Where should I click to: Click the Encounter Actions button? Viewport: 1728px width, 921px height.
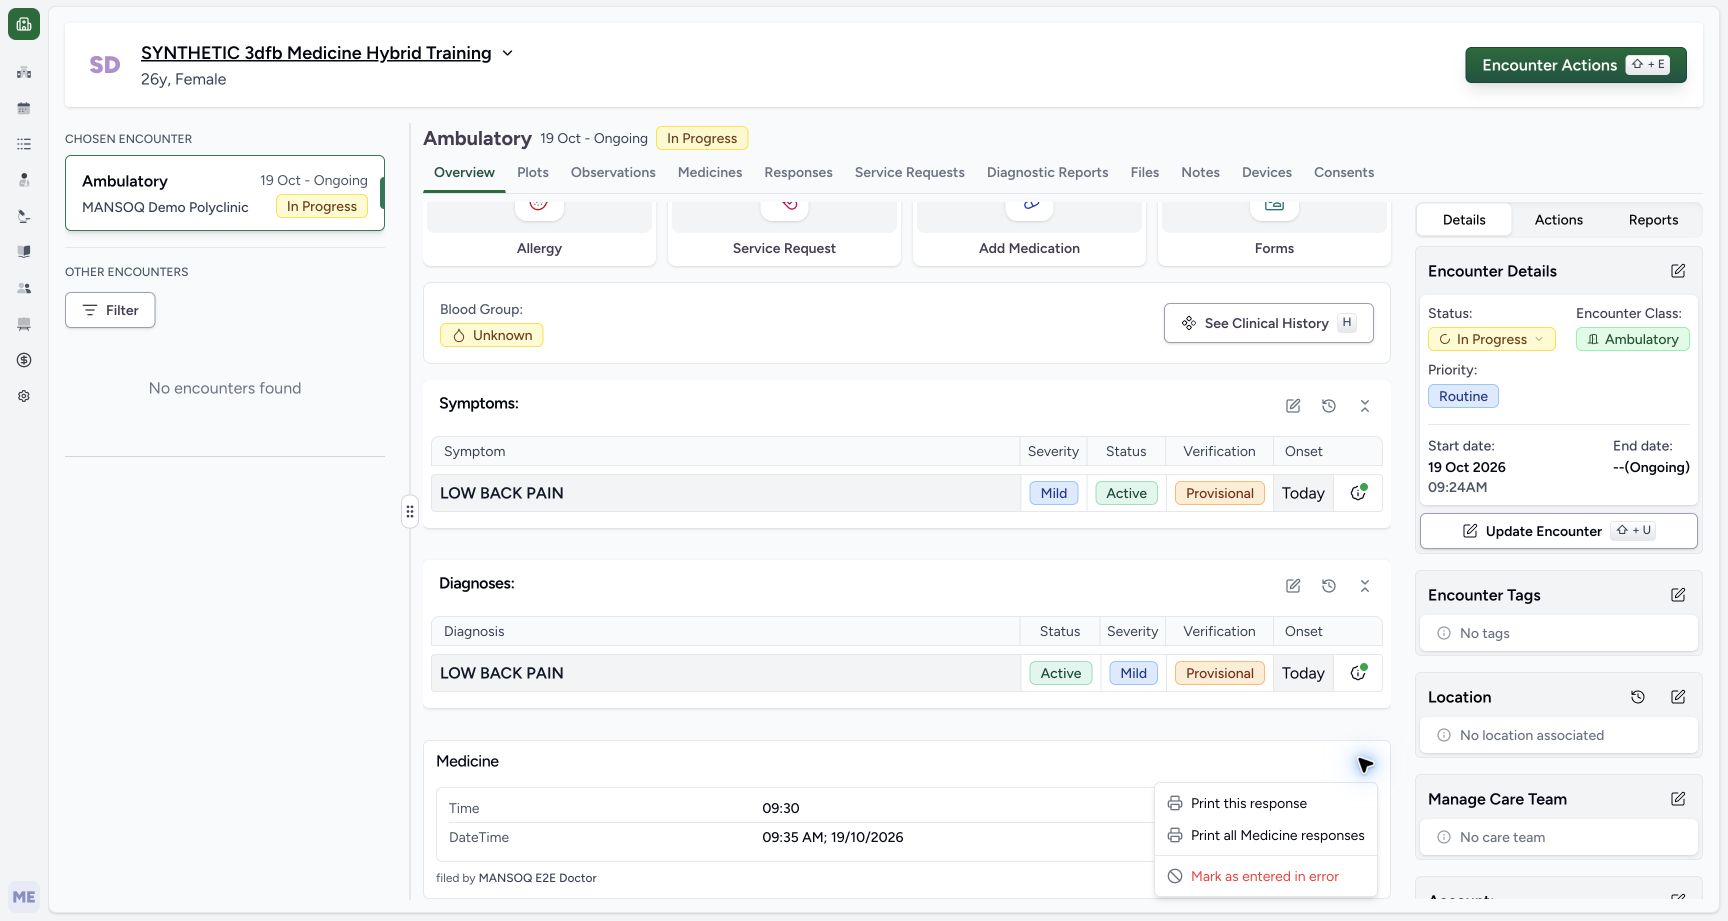[x=1576, y=65]
